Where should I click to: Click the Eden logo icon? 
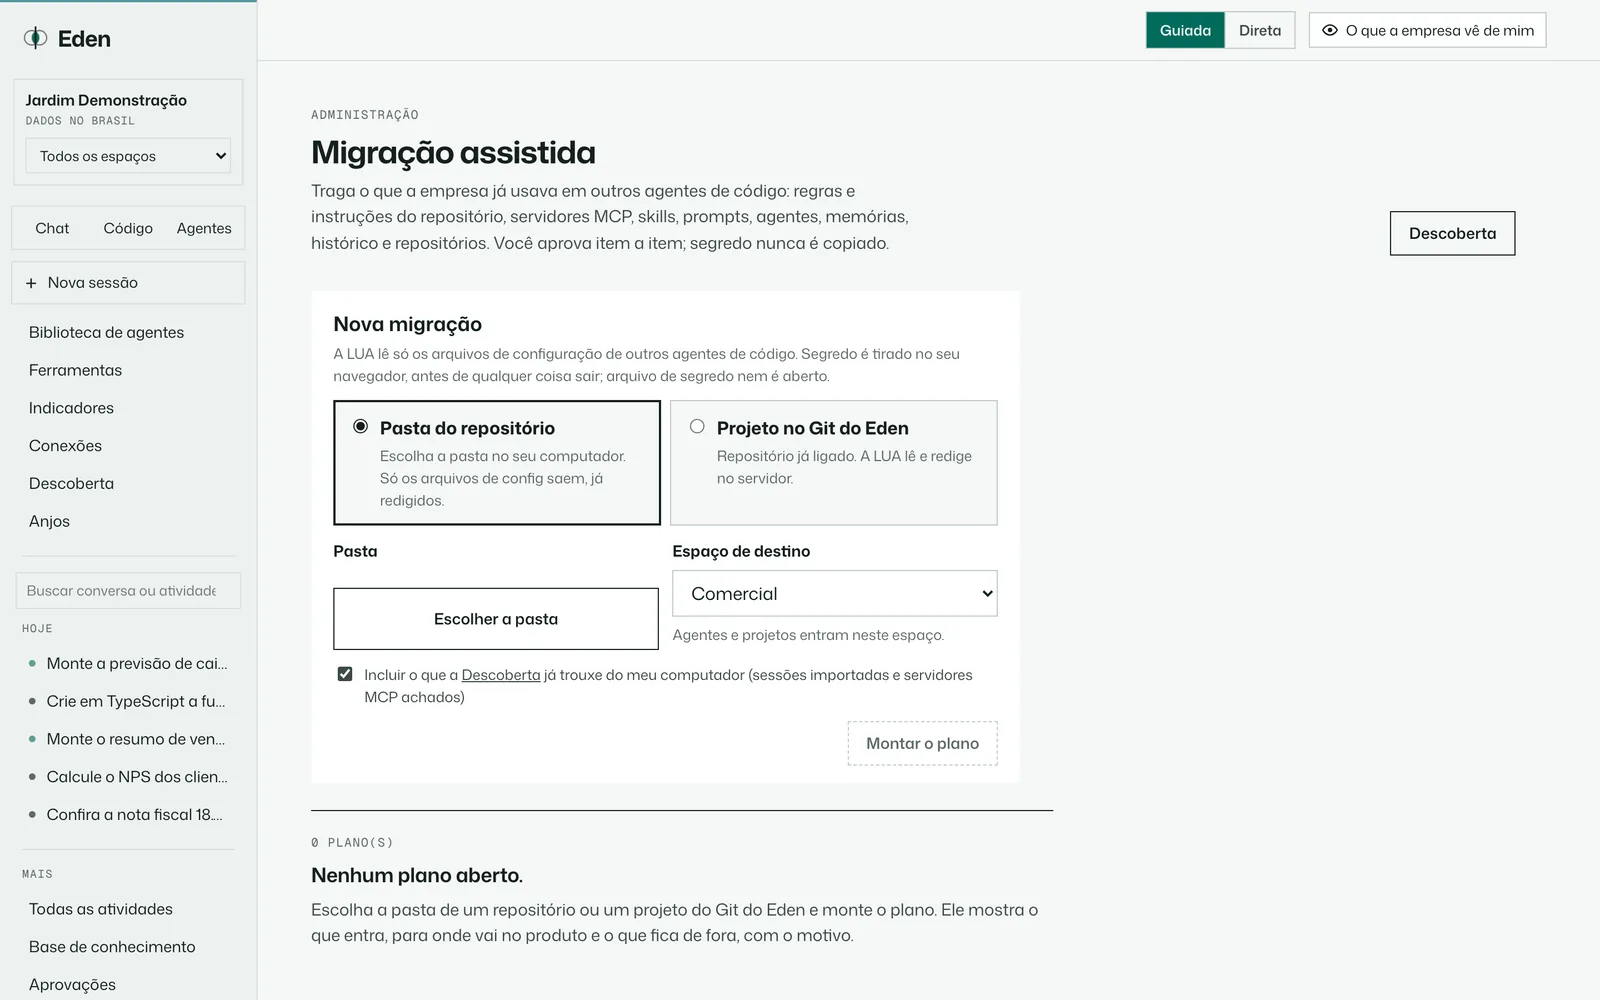tap(35, 38)
